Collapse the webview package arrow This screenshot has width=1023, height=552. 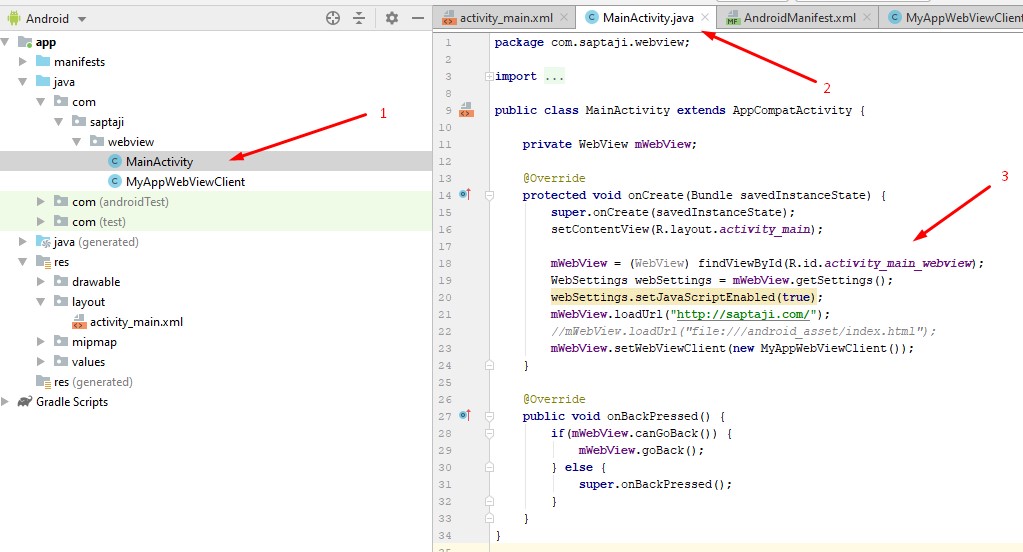(76, 142)
